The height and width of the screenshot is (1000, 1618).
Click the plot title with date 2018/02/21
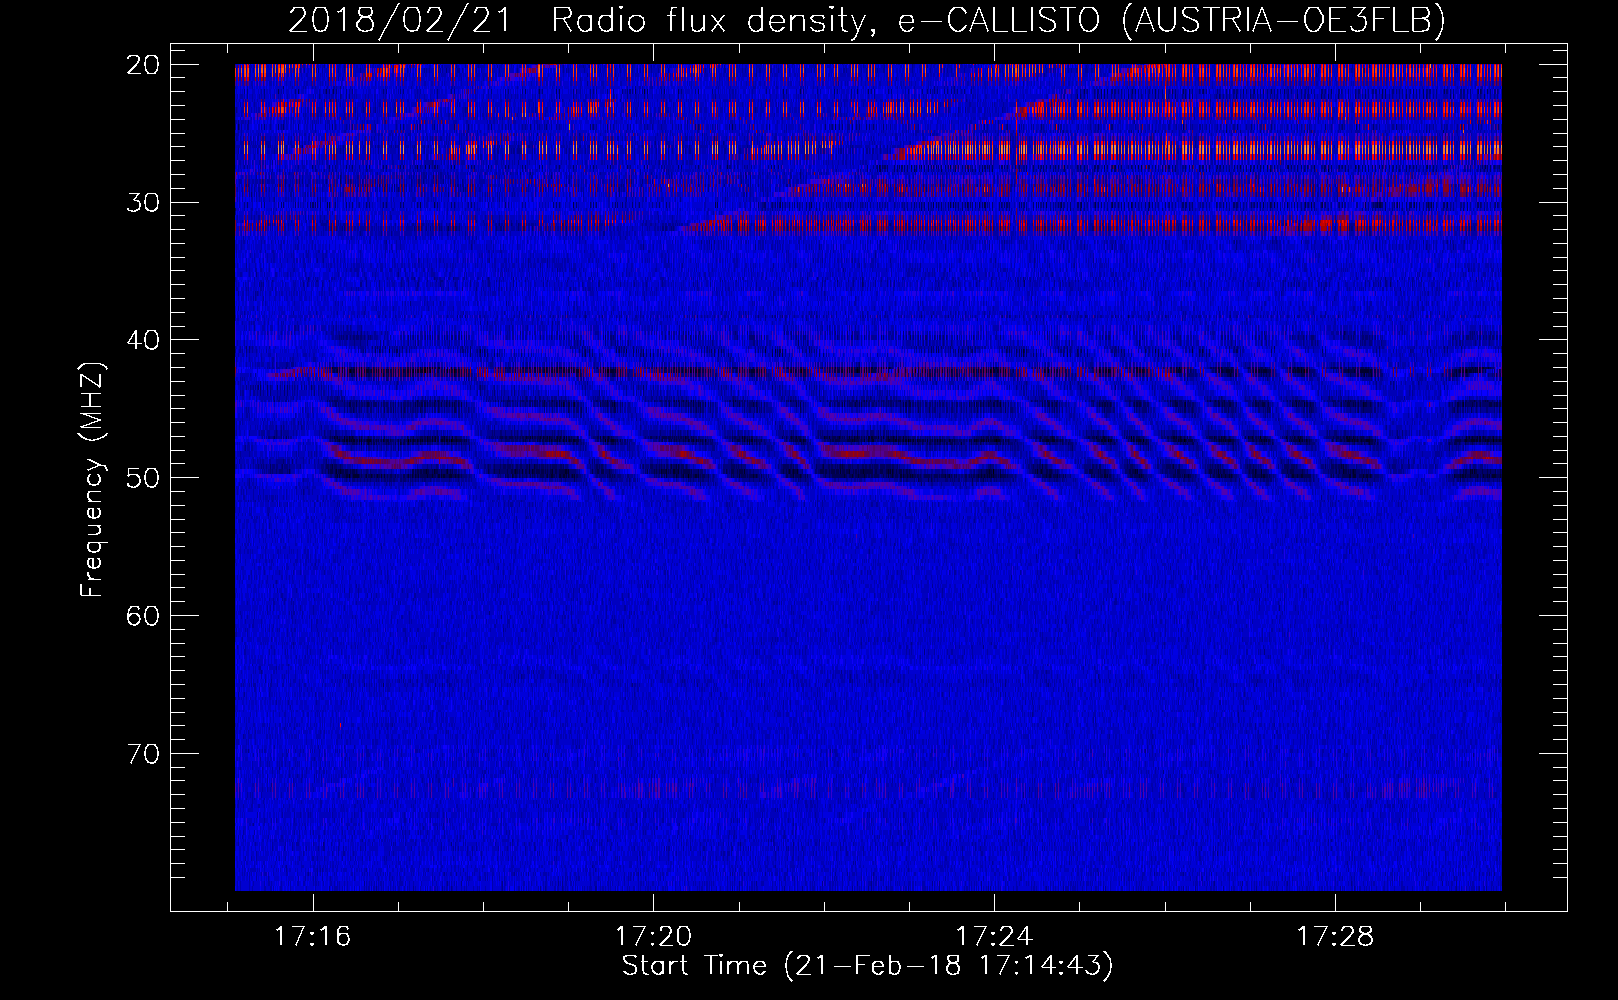[867, 21]
